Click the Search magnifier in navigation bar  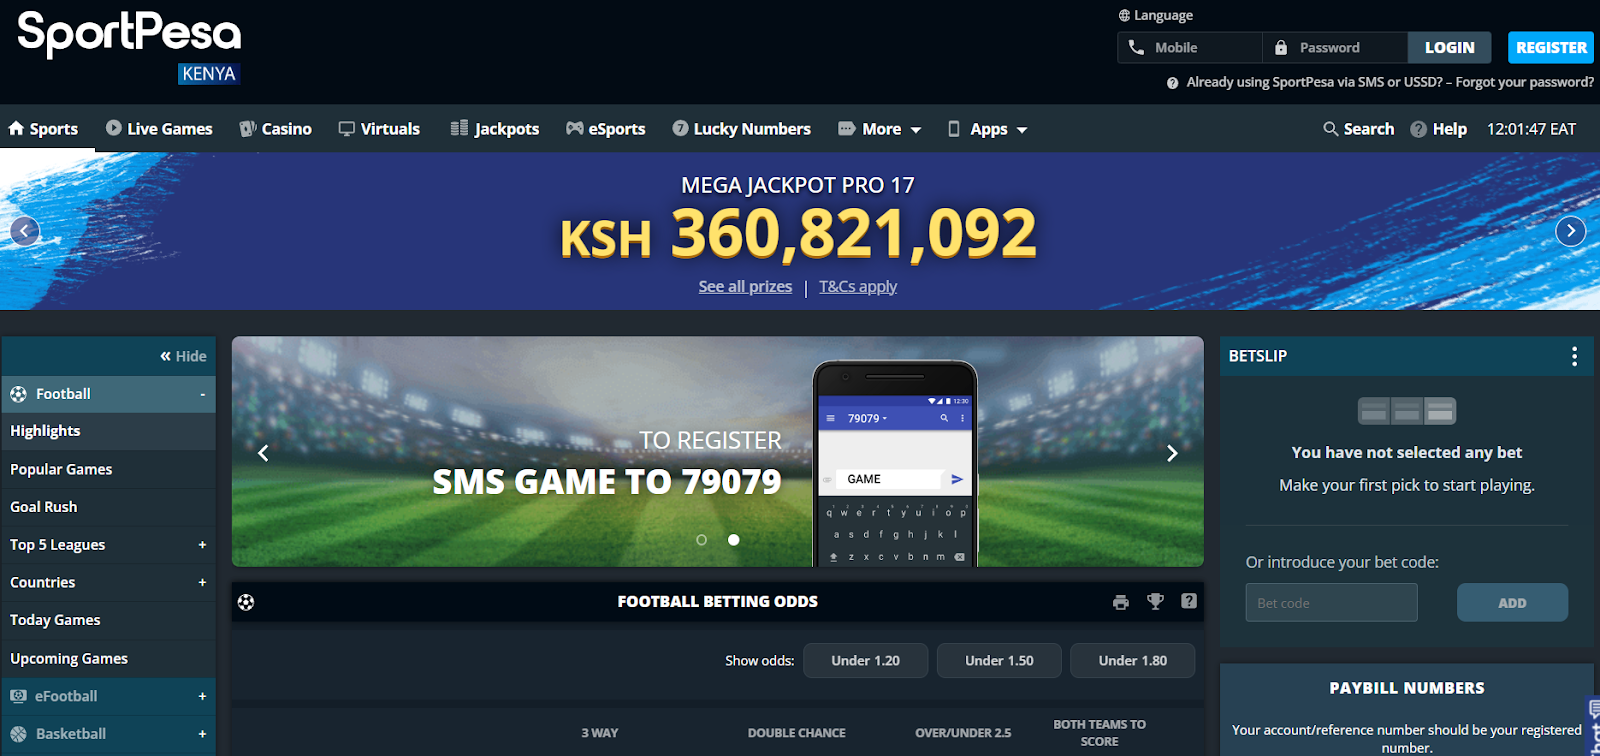[1330, 129]
